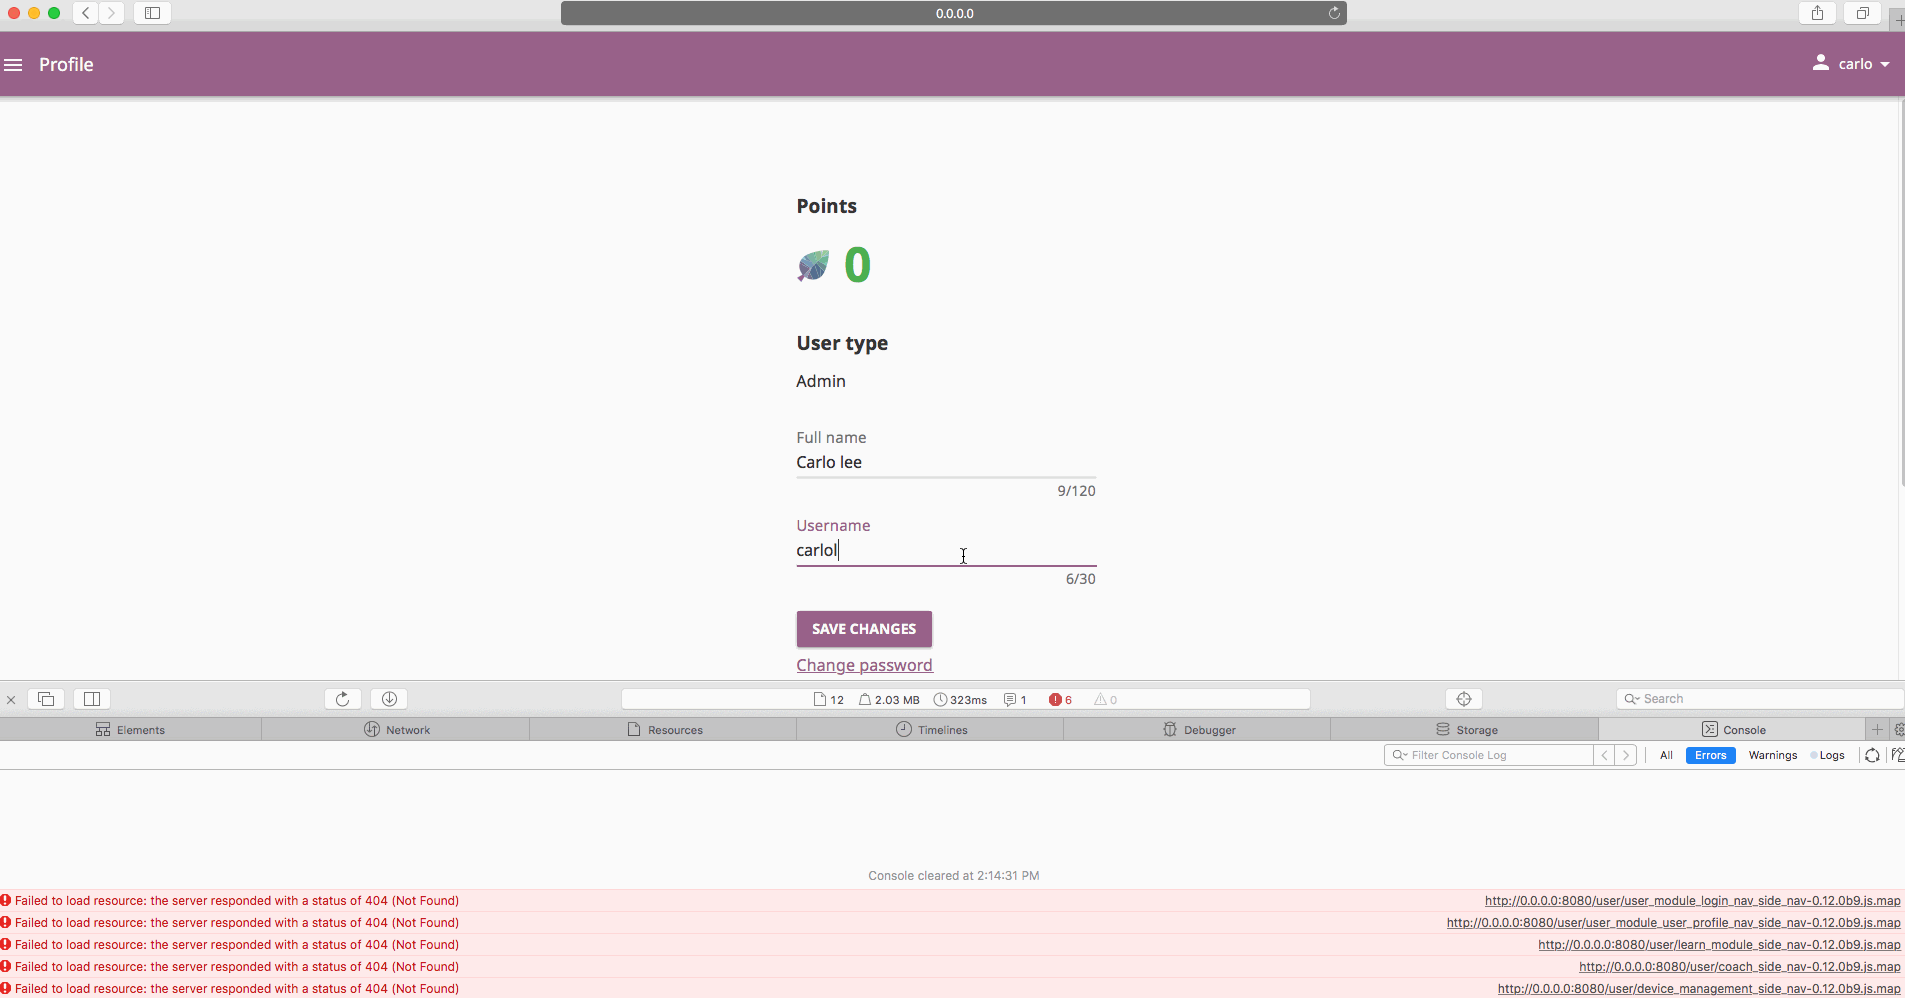This screenshot has width=1905, height=998.
Task: Open the hamburger navigation menu
Action: (12, 64)
